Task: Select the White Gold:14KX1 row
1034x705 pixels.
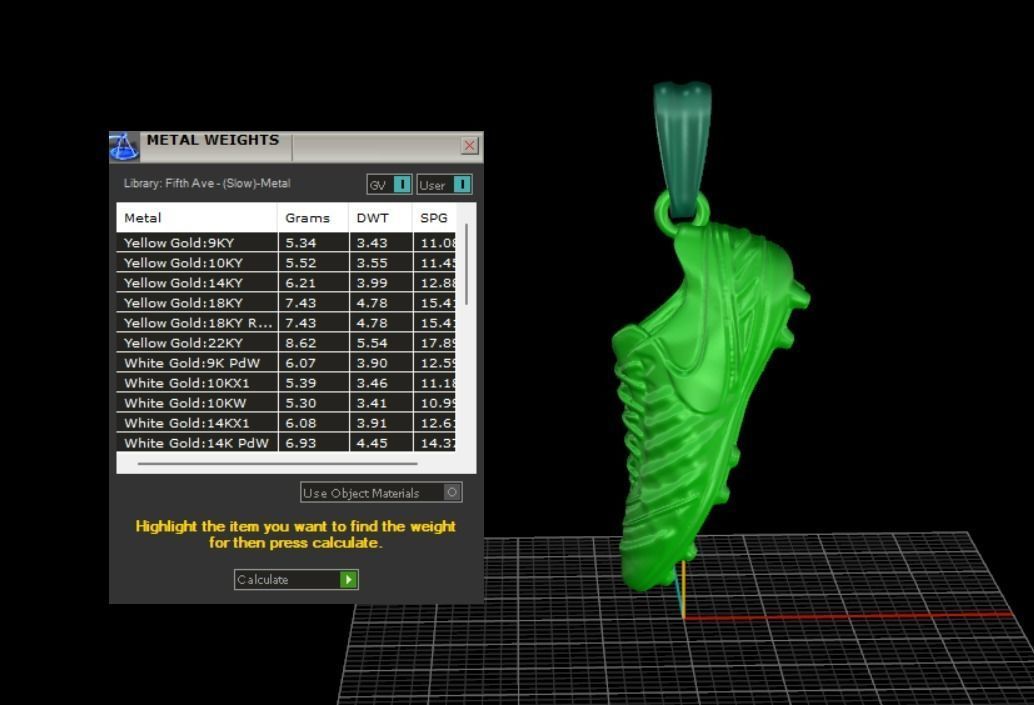Action: tap(286, 423)
